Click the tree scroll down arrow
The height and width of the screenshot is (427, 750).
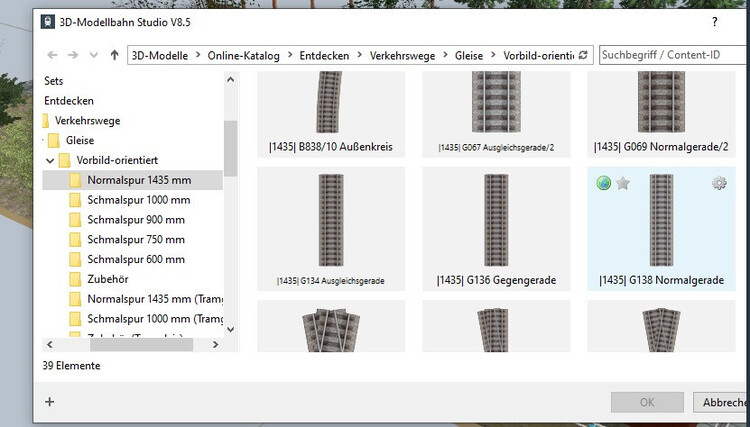tap(231, 329)
